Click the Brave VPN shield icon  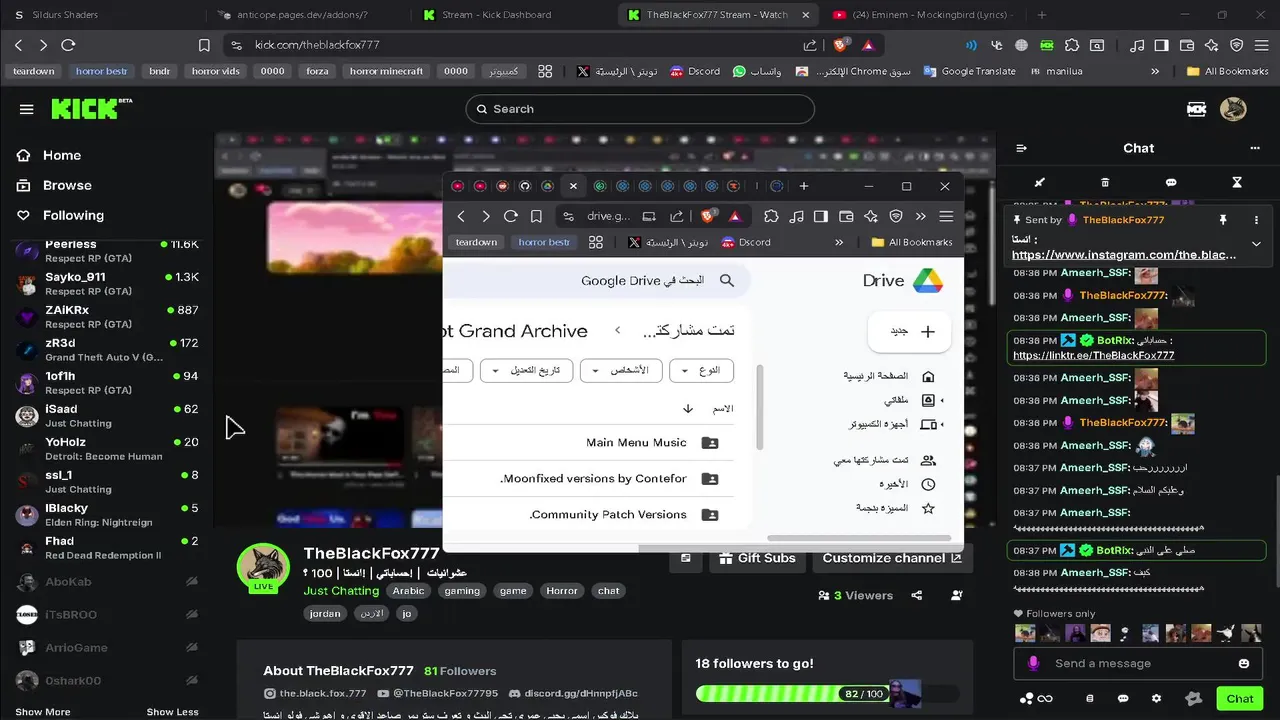coord(1237,45)
